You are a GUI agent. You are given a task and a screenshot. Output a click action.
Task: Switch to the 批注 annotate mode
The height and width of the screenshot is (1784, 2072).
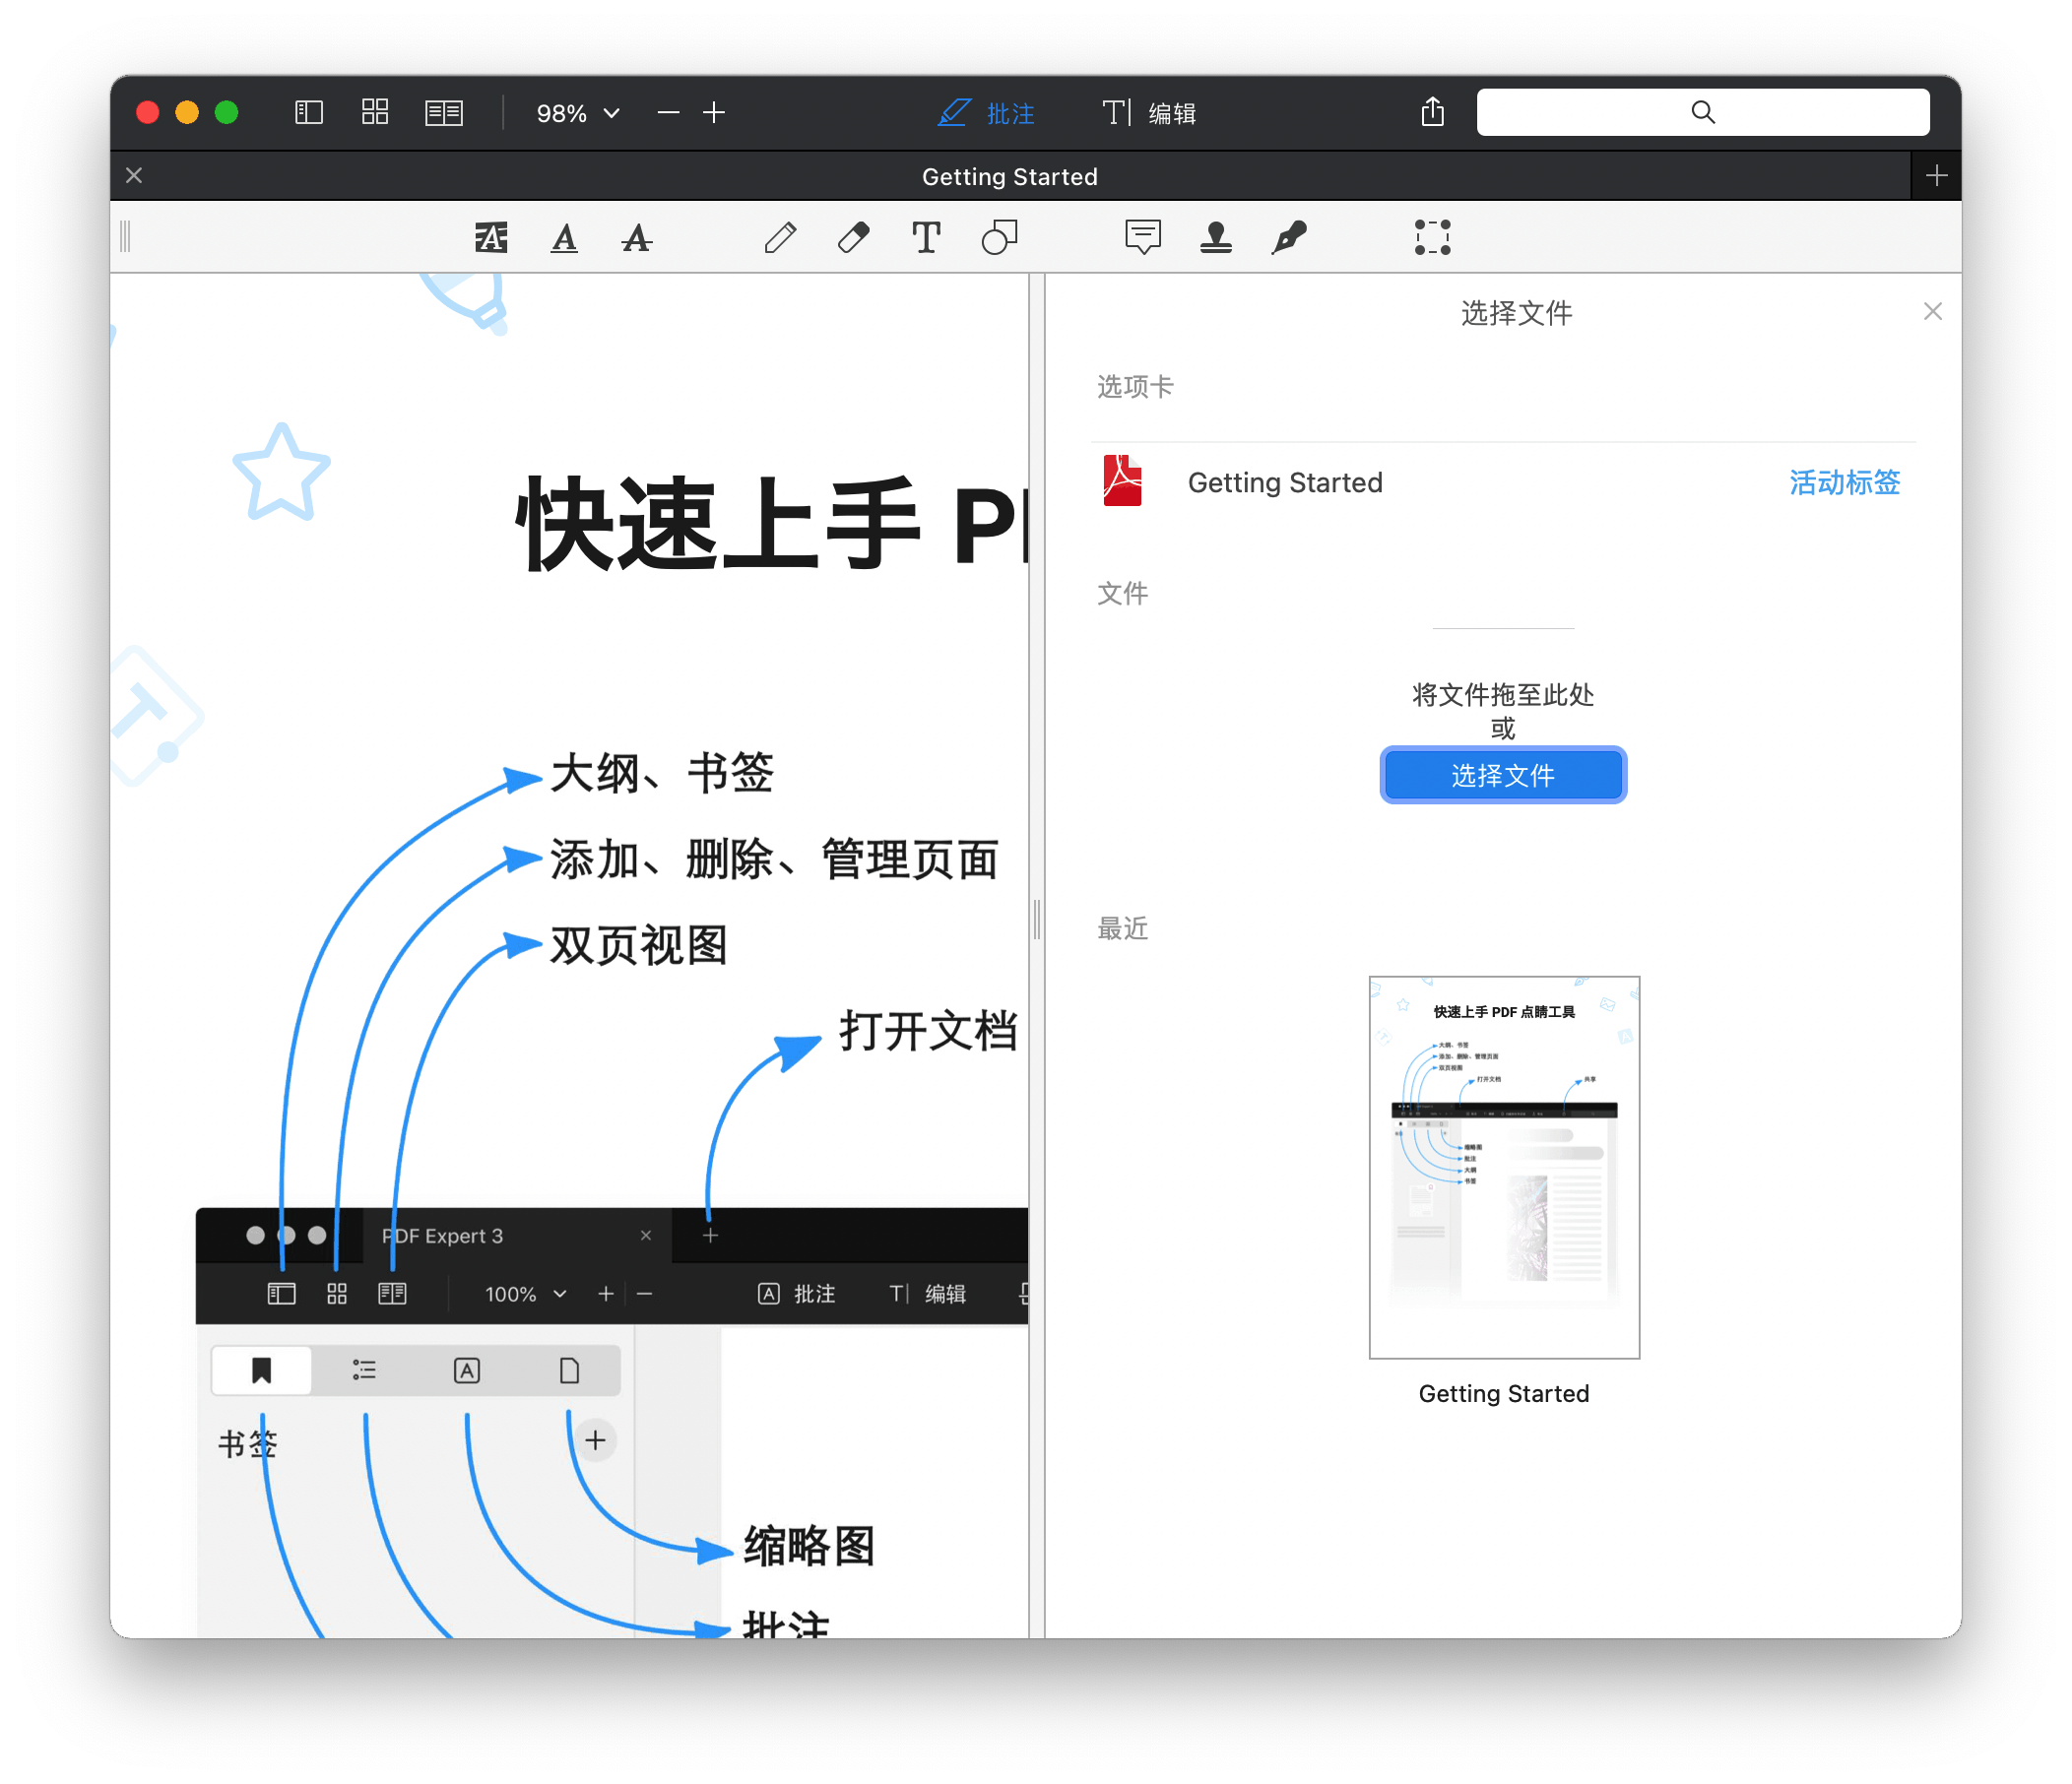[x=986, y=113]
